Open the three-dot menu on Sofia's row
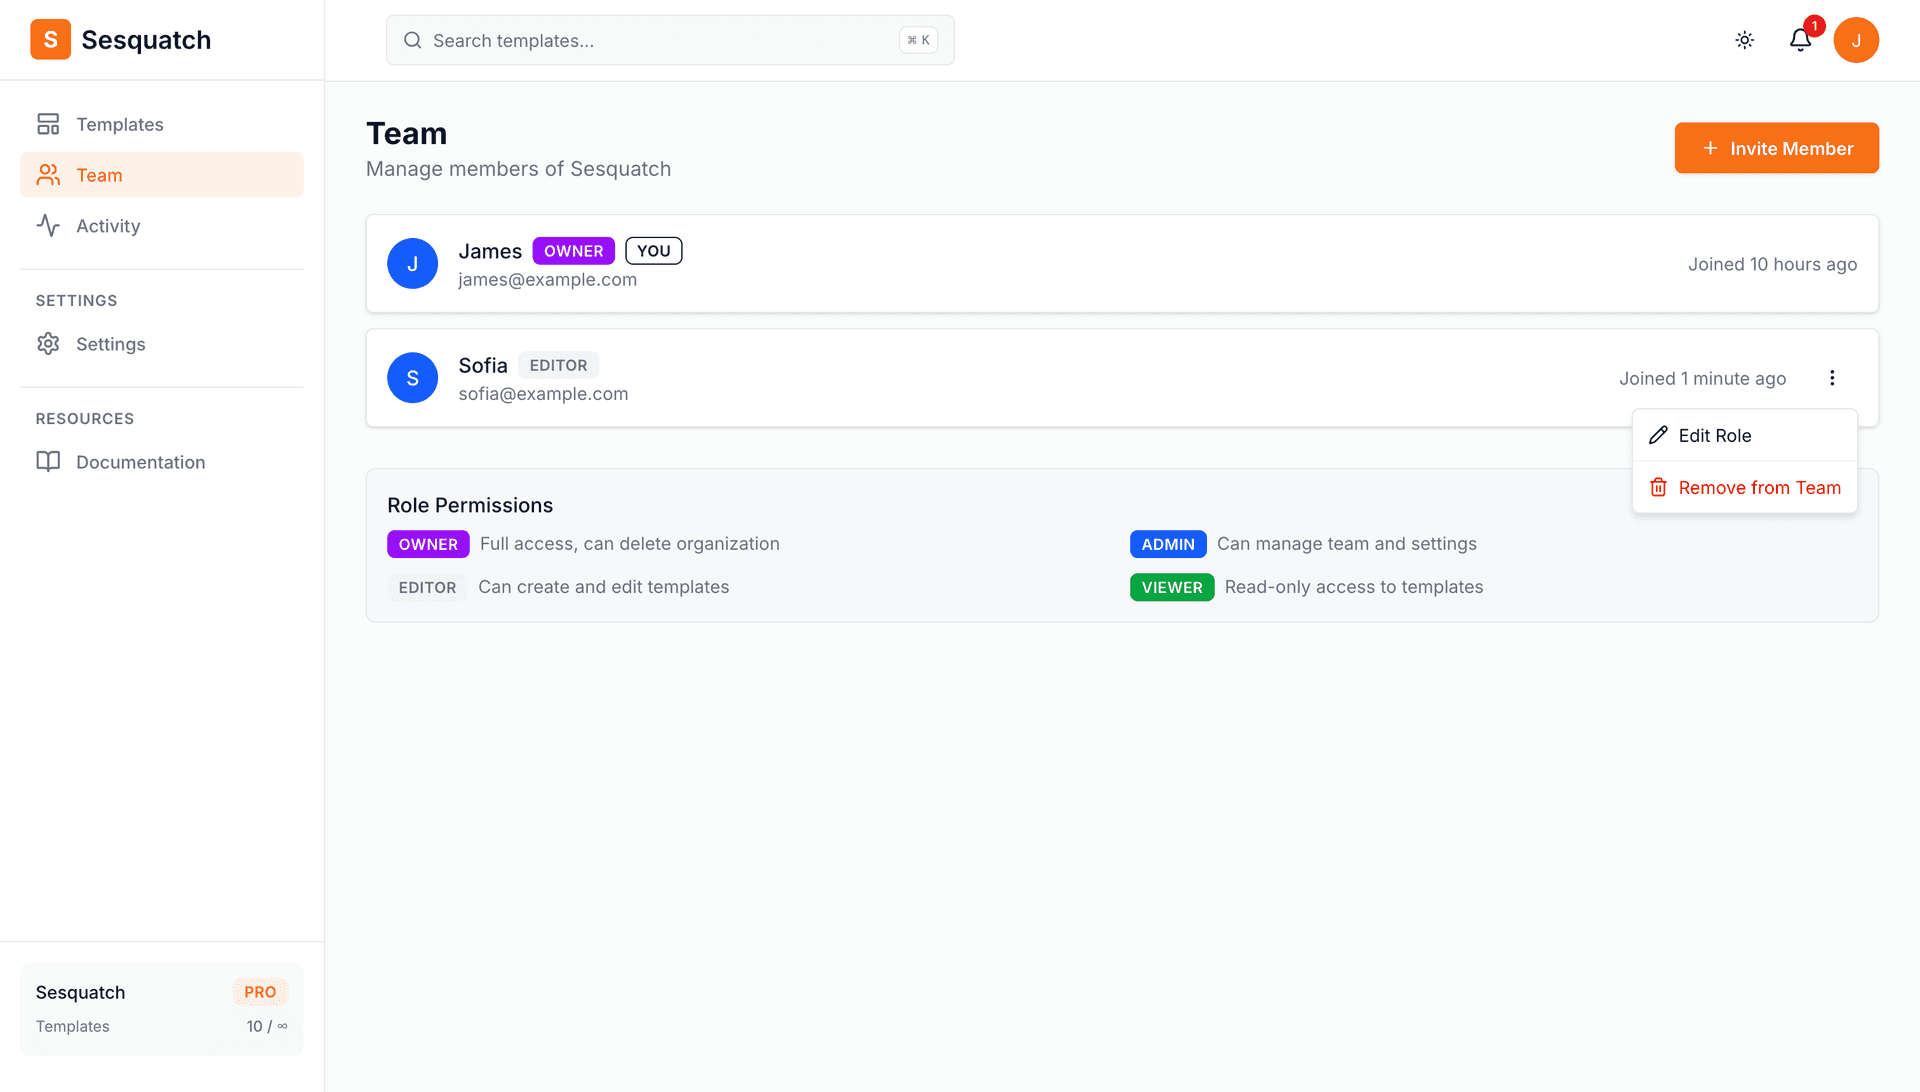The image size is (1920, 1092). tap(1833, 378)
